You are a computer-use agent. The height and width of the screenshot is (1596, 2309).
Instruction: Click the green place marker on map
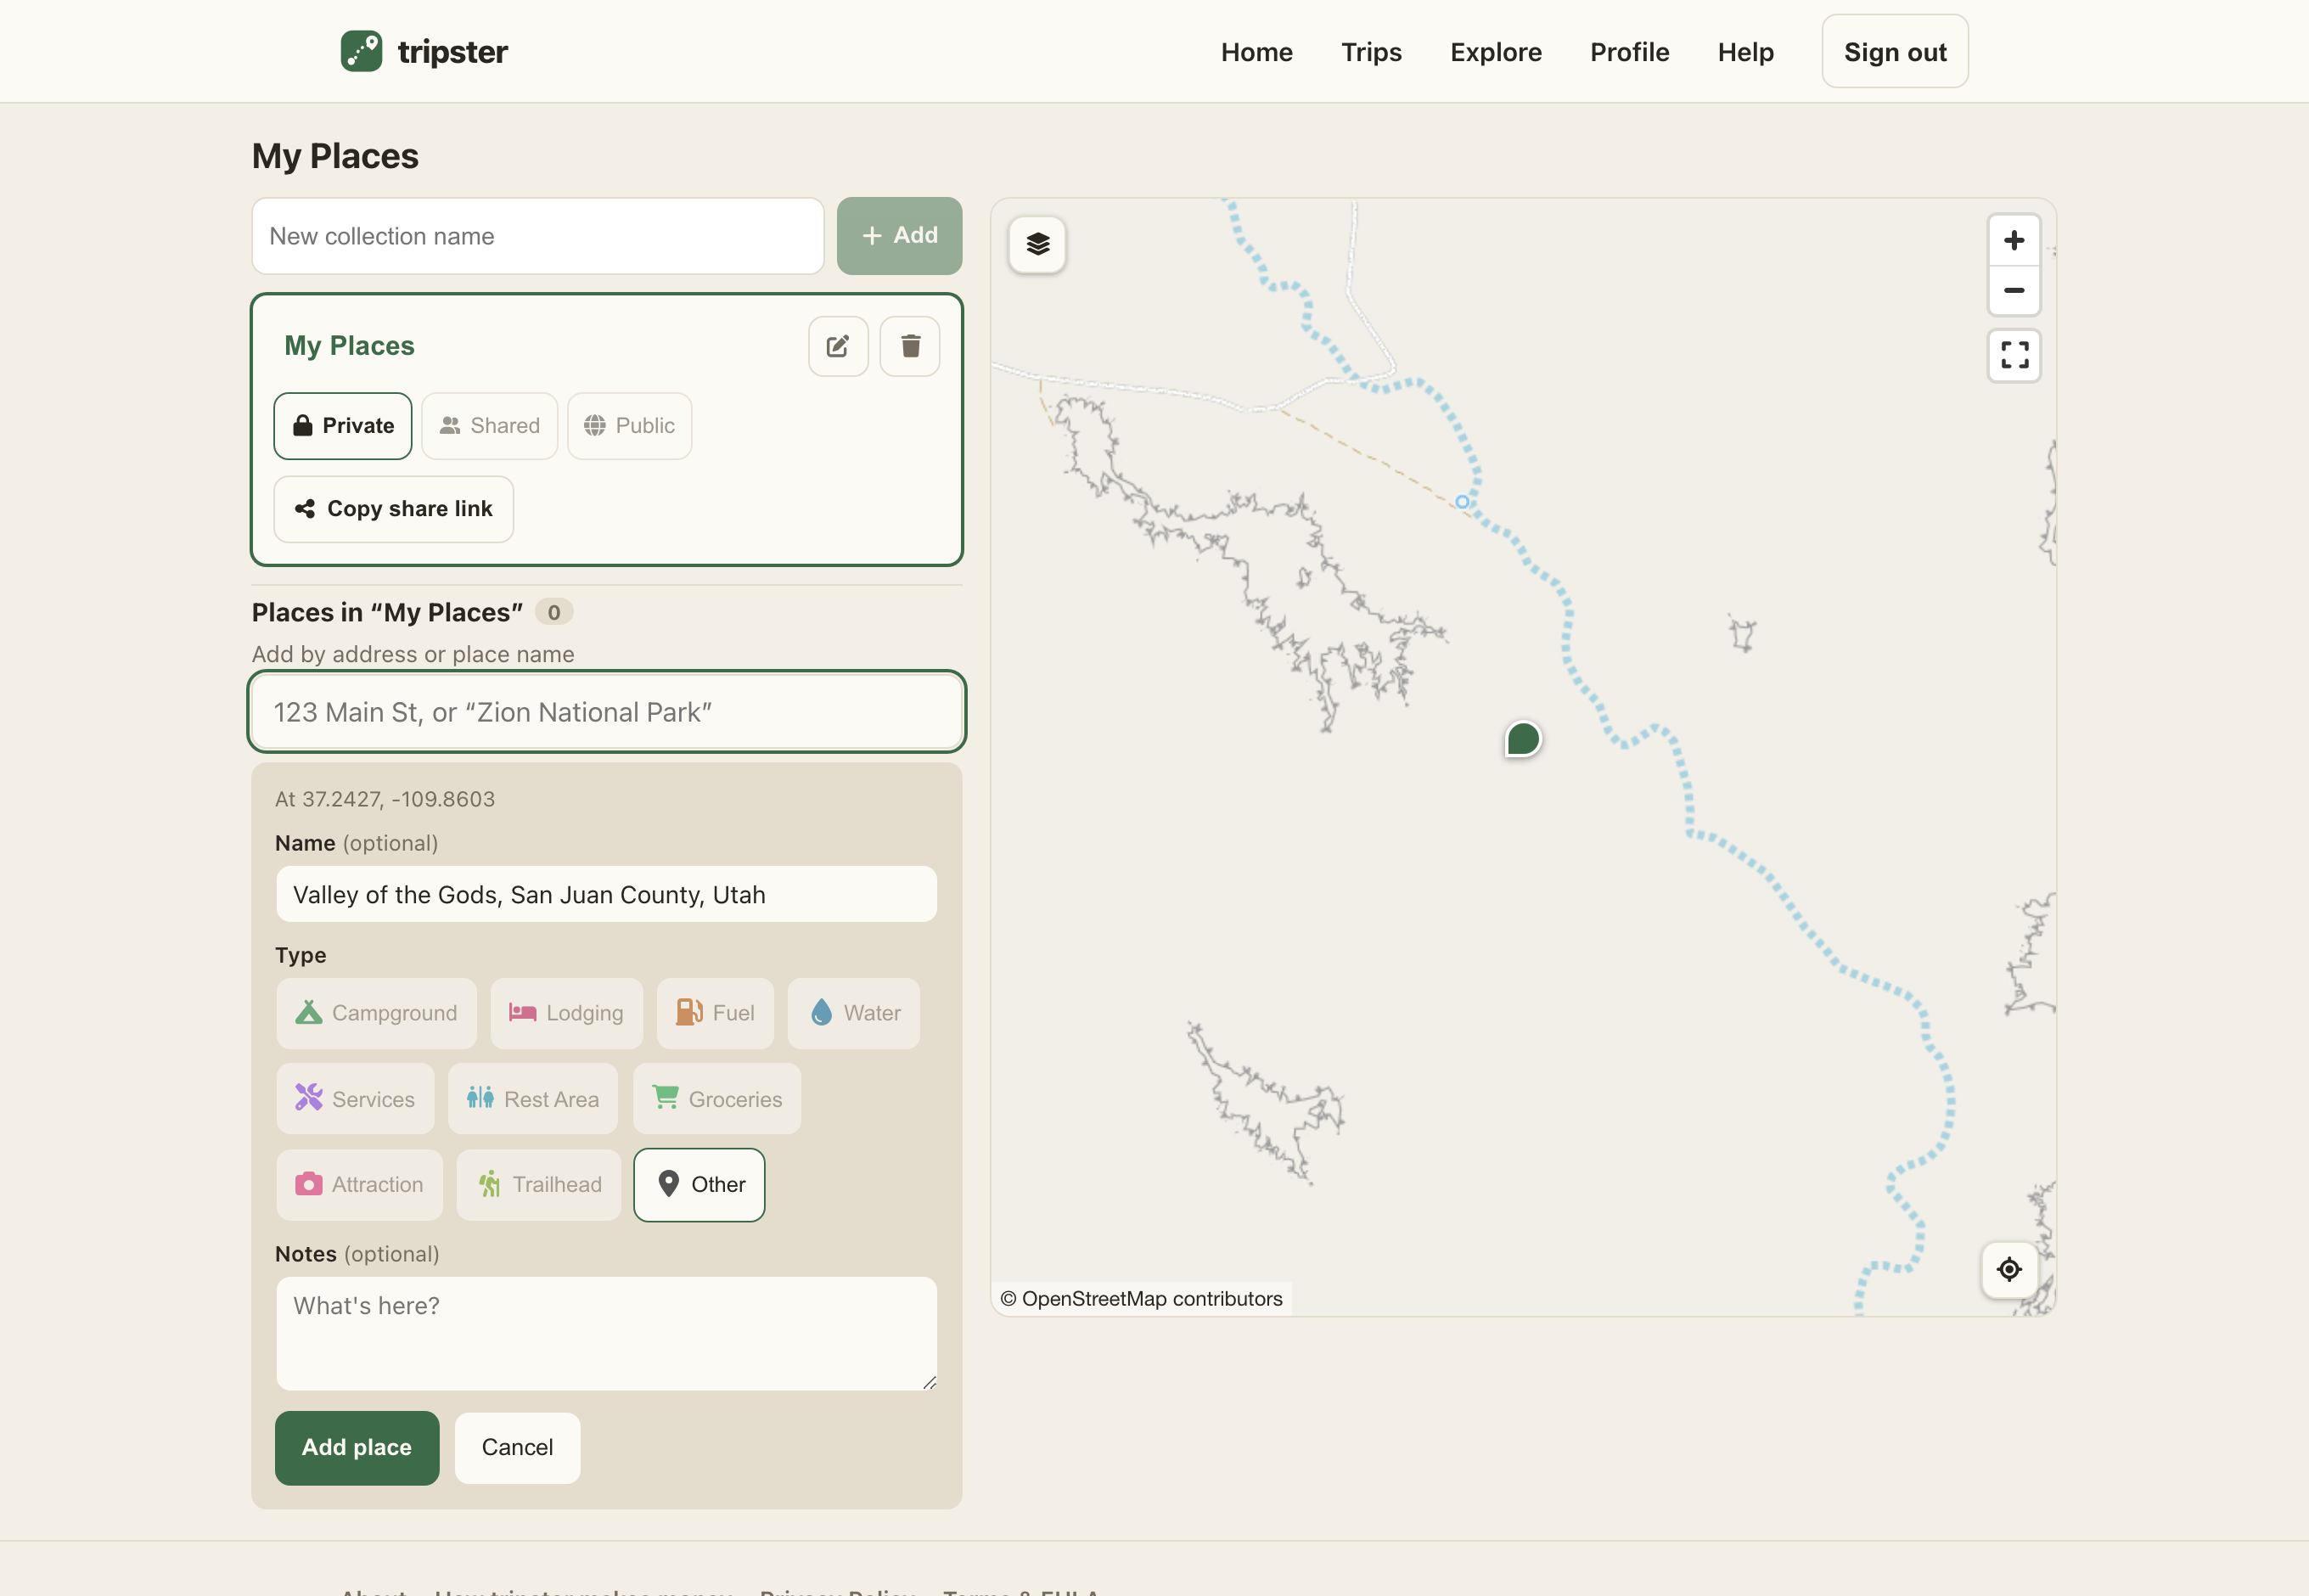tap(1522, 739)
